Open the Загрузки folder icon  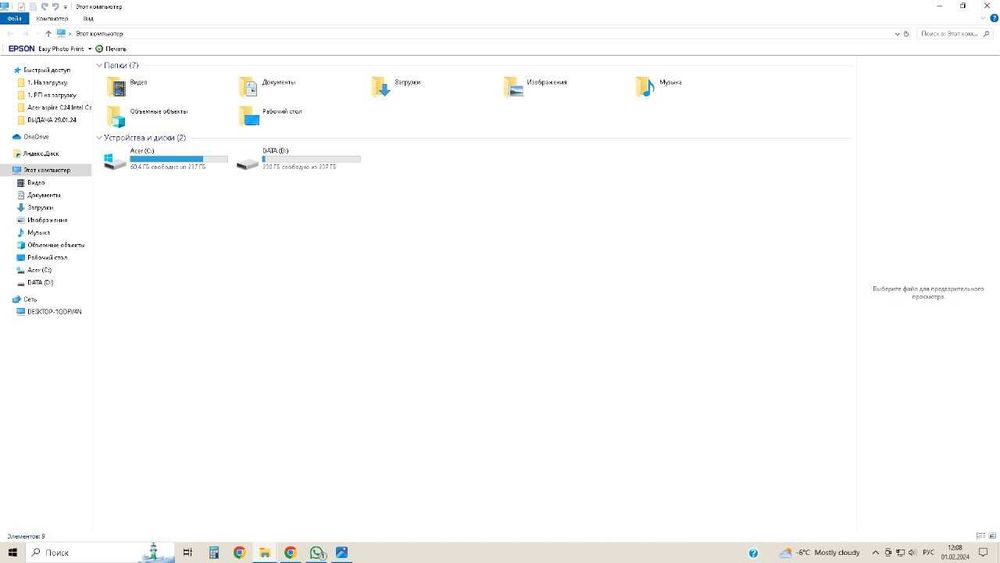point(381,87)
